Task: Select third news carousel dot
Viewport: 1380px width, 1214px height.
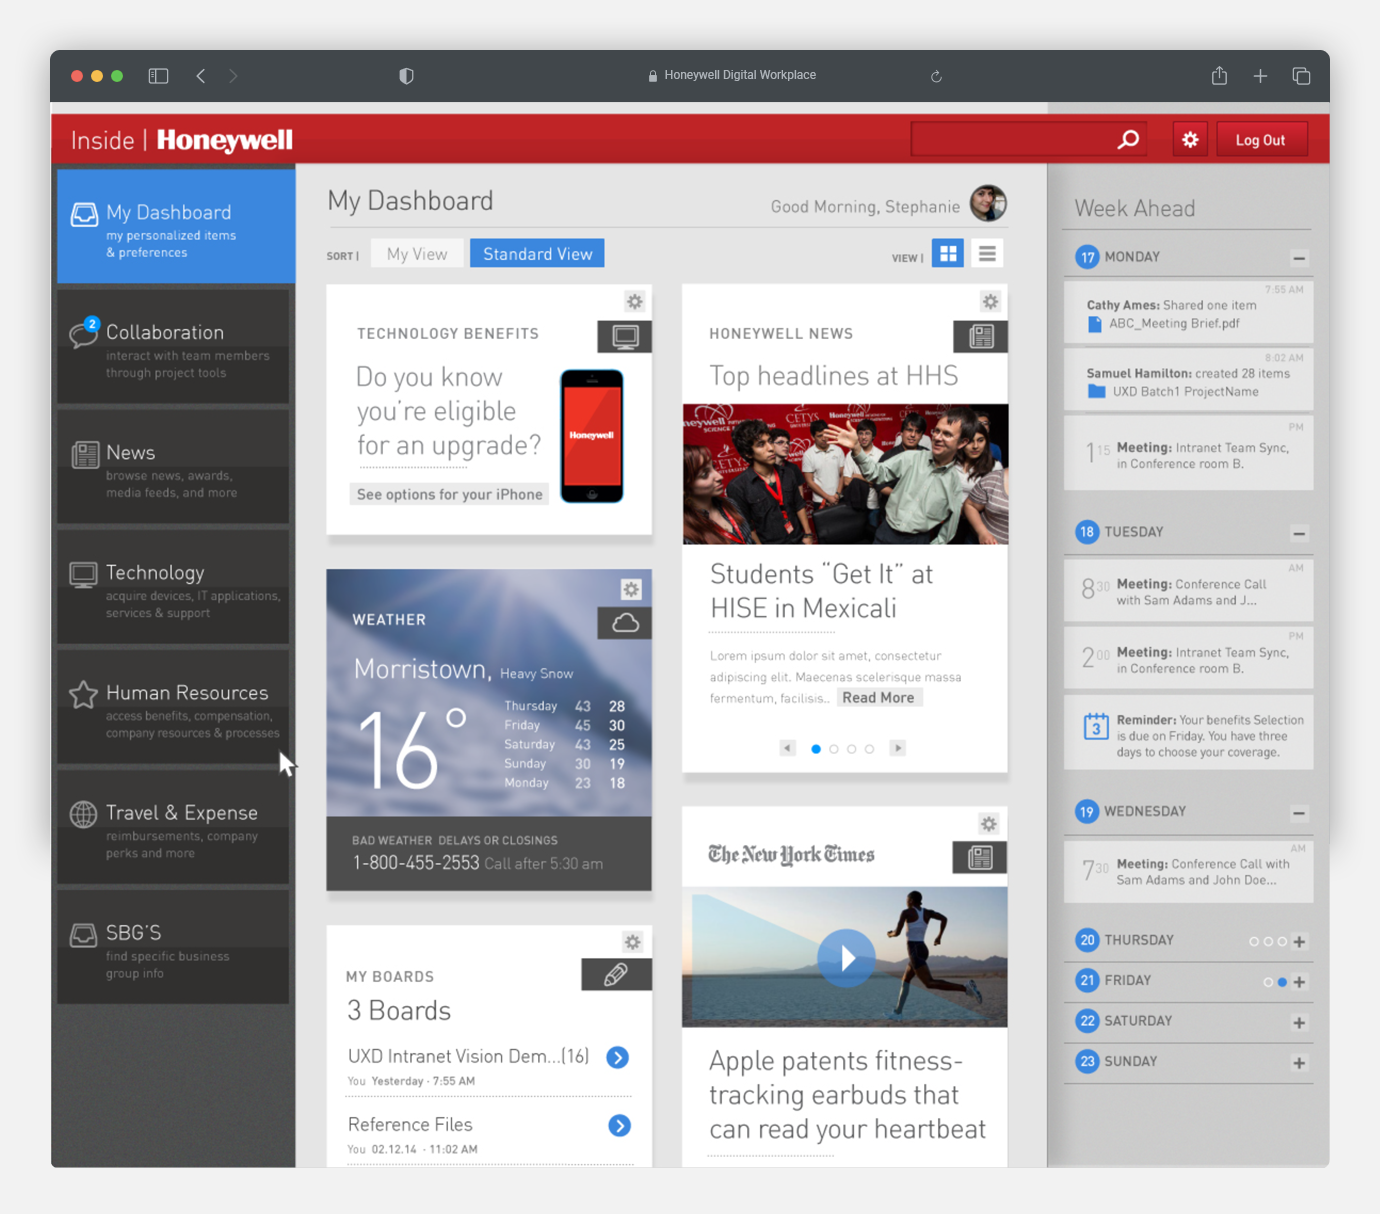Action: pyautogui.click(x=852, y=749)
